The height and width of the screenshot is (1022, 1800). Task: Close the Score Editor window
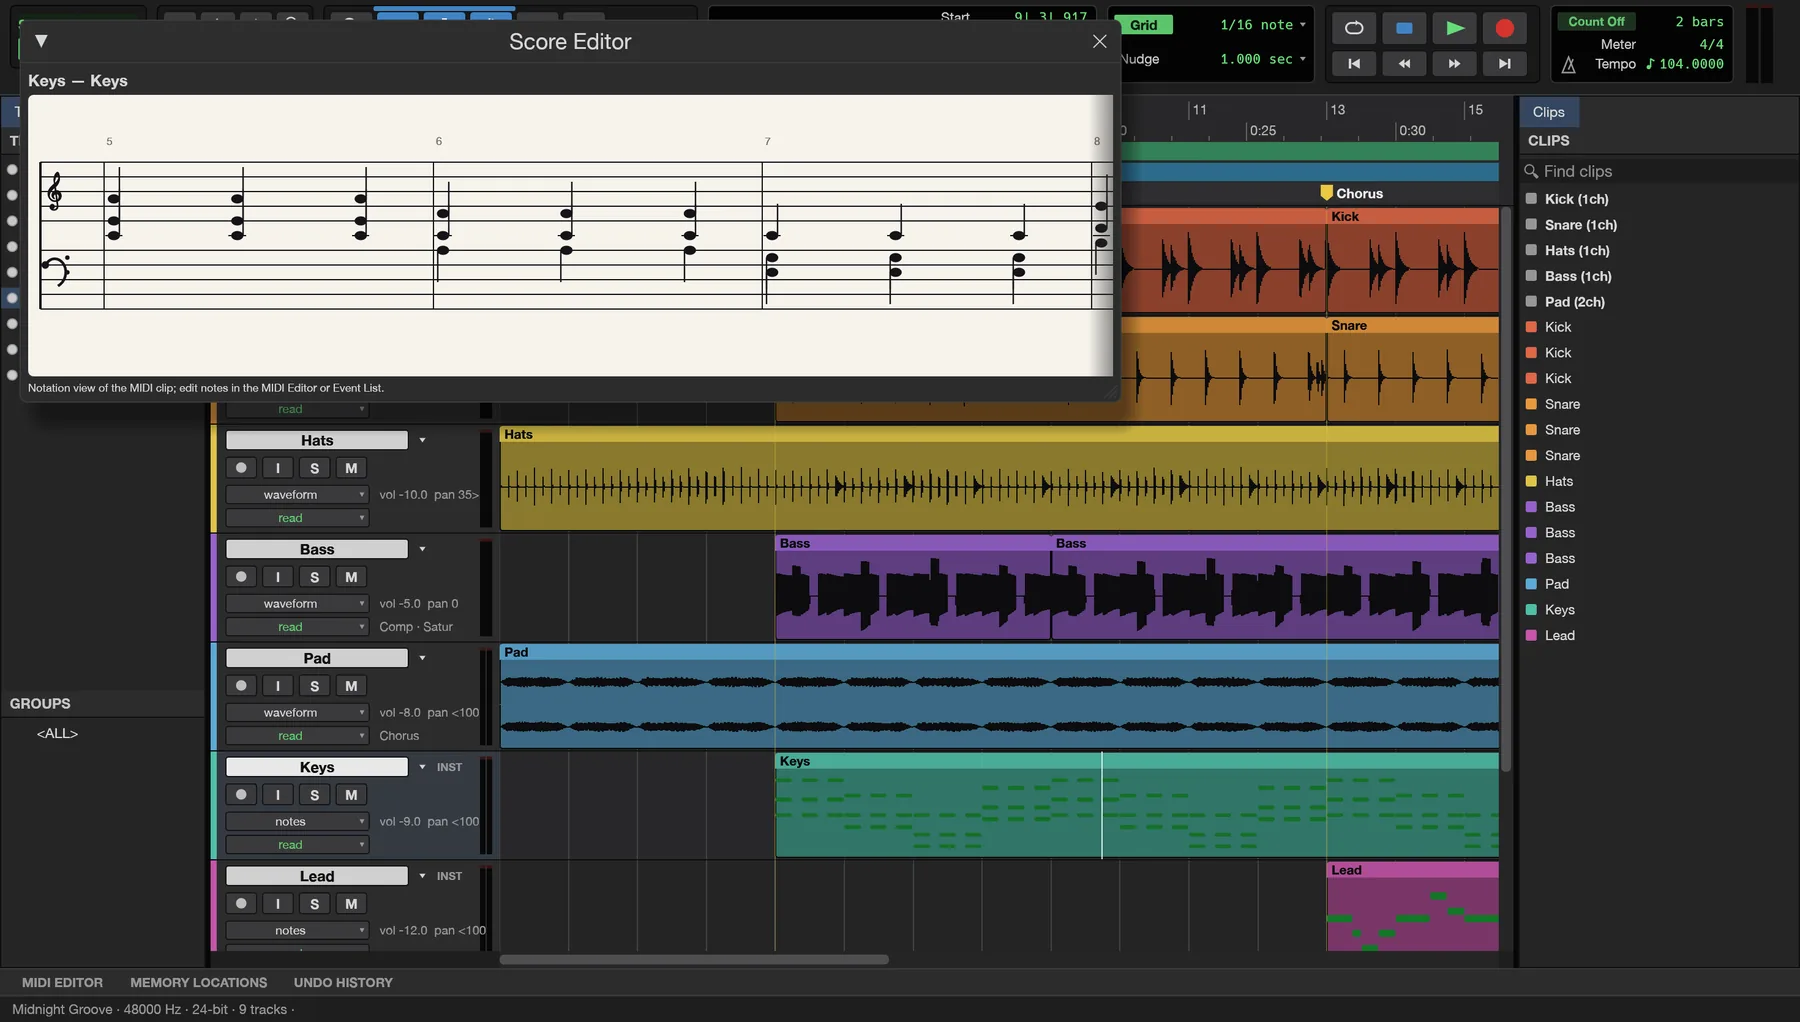coord(1100,41)
